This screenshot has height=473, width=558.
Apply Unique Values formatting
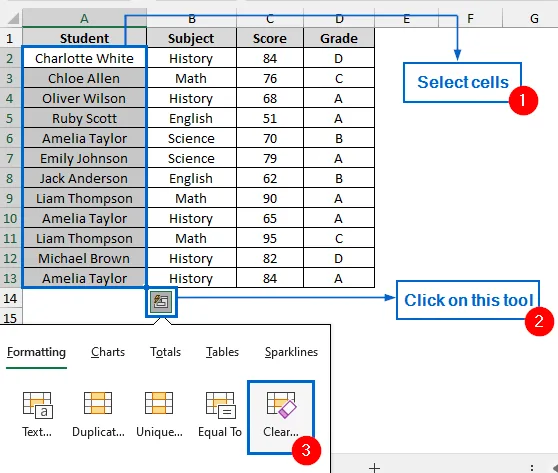click(159, 414)
